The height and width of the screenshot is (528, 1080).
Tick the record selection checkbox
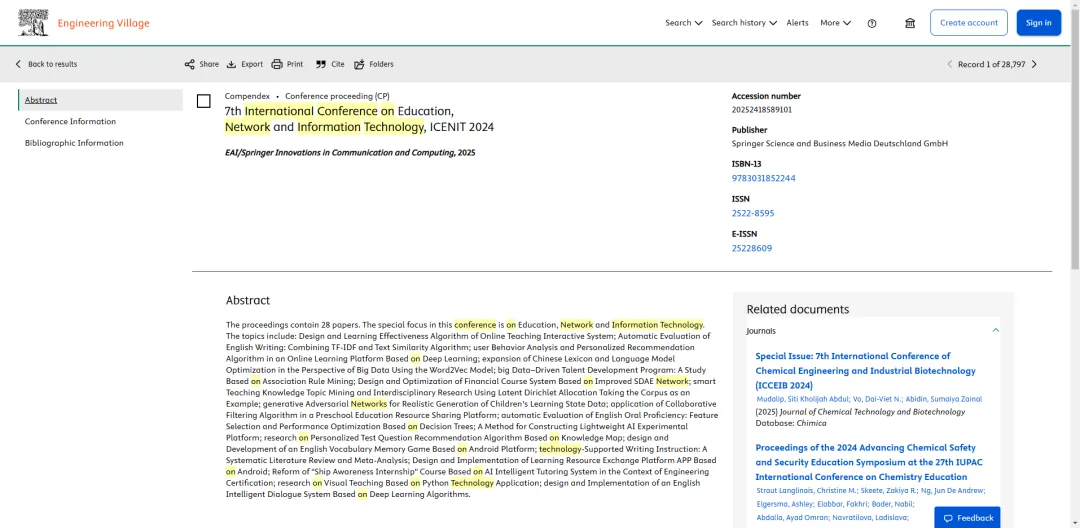204,101
